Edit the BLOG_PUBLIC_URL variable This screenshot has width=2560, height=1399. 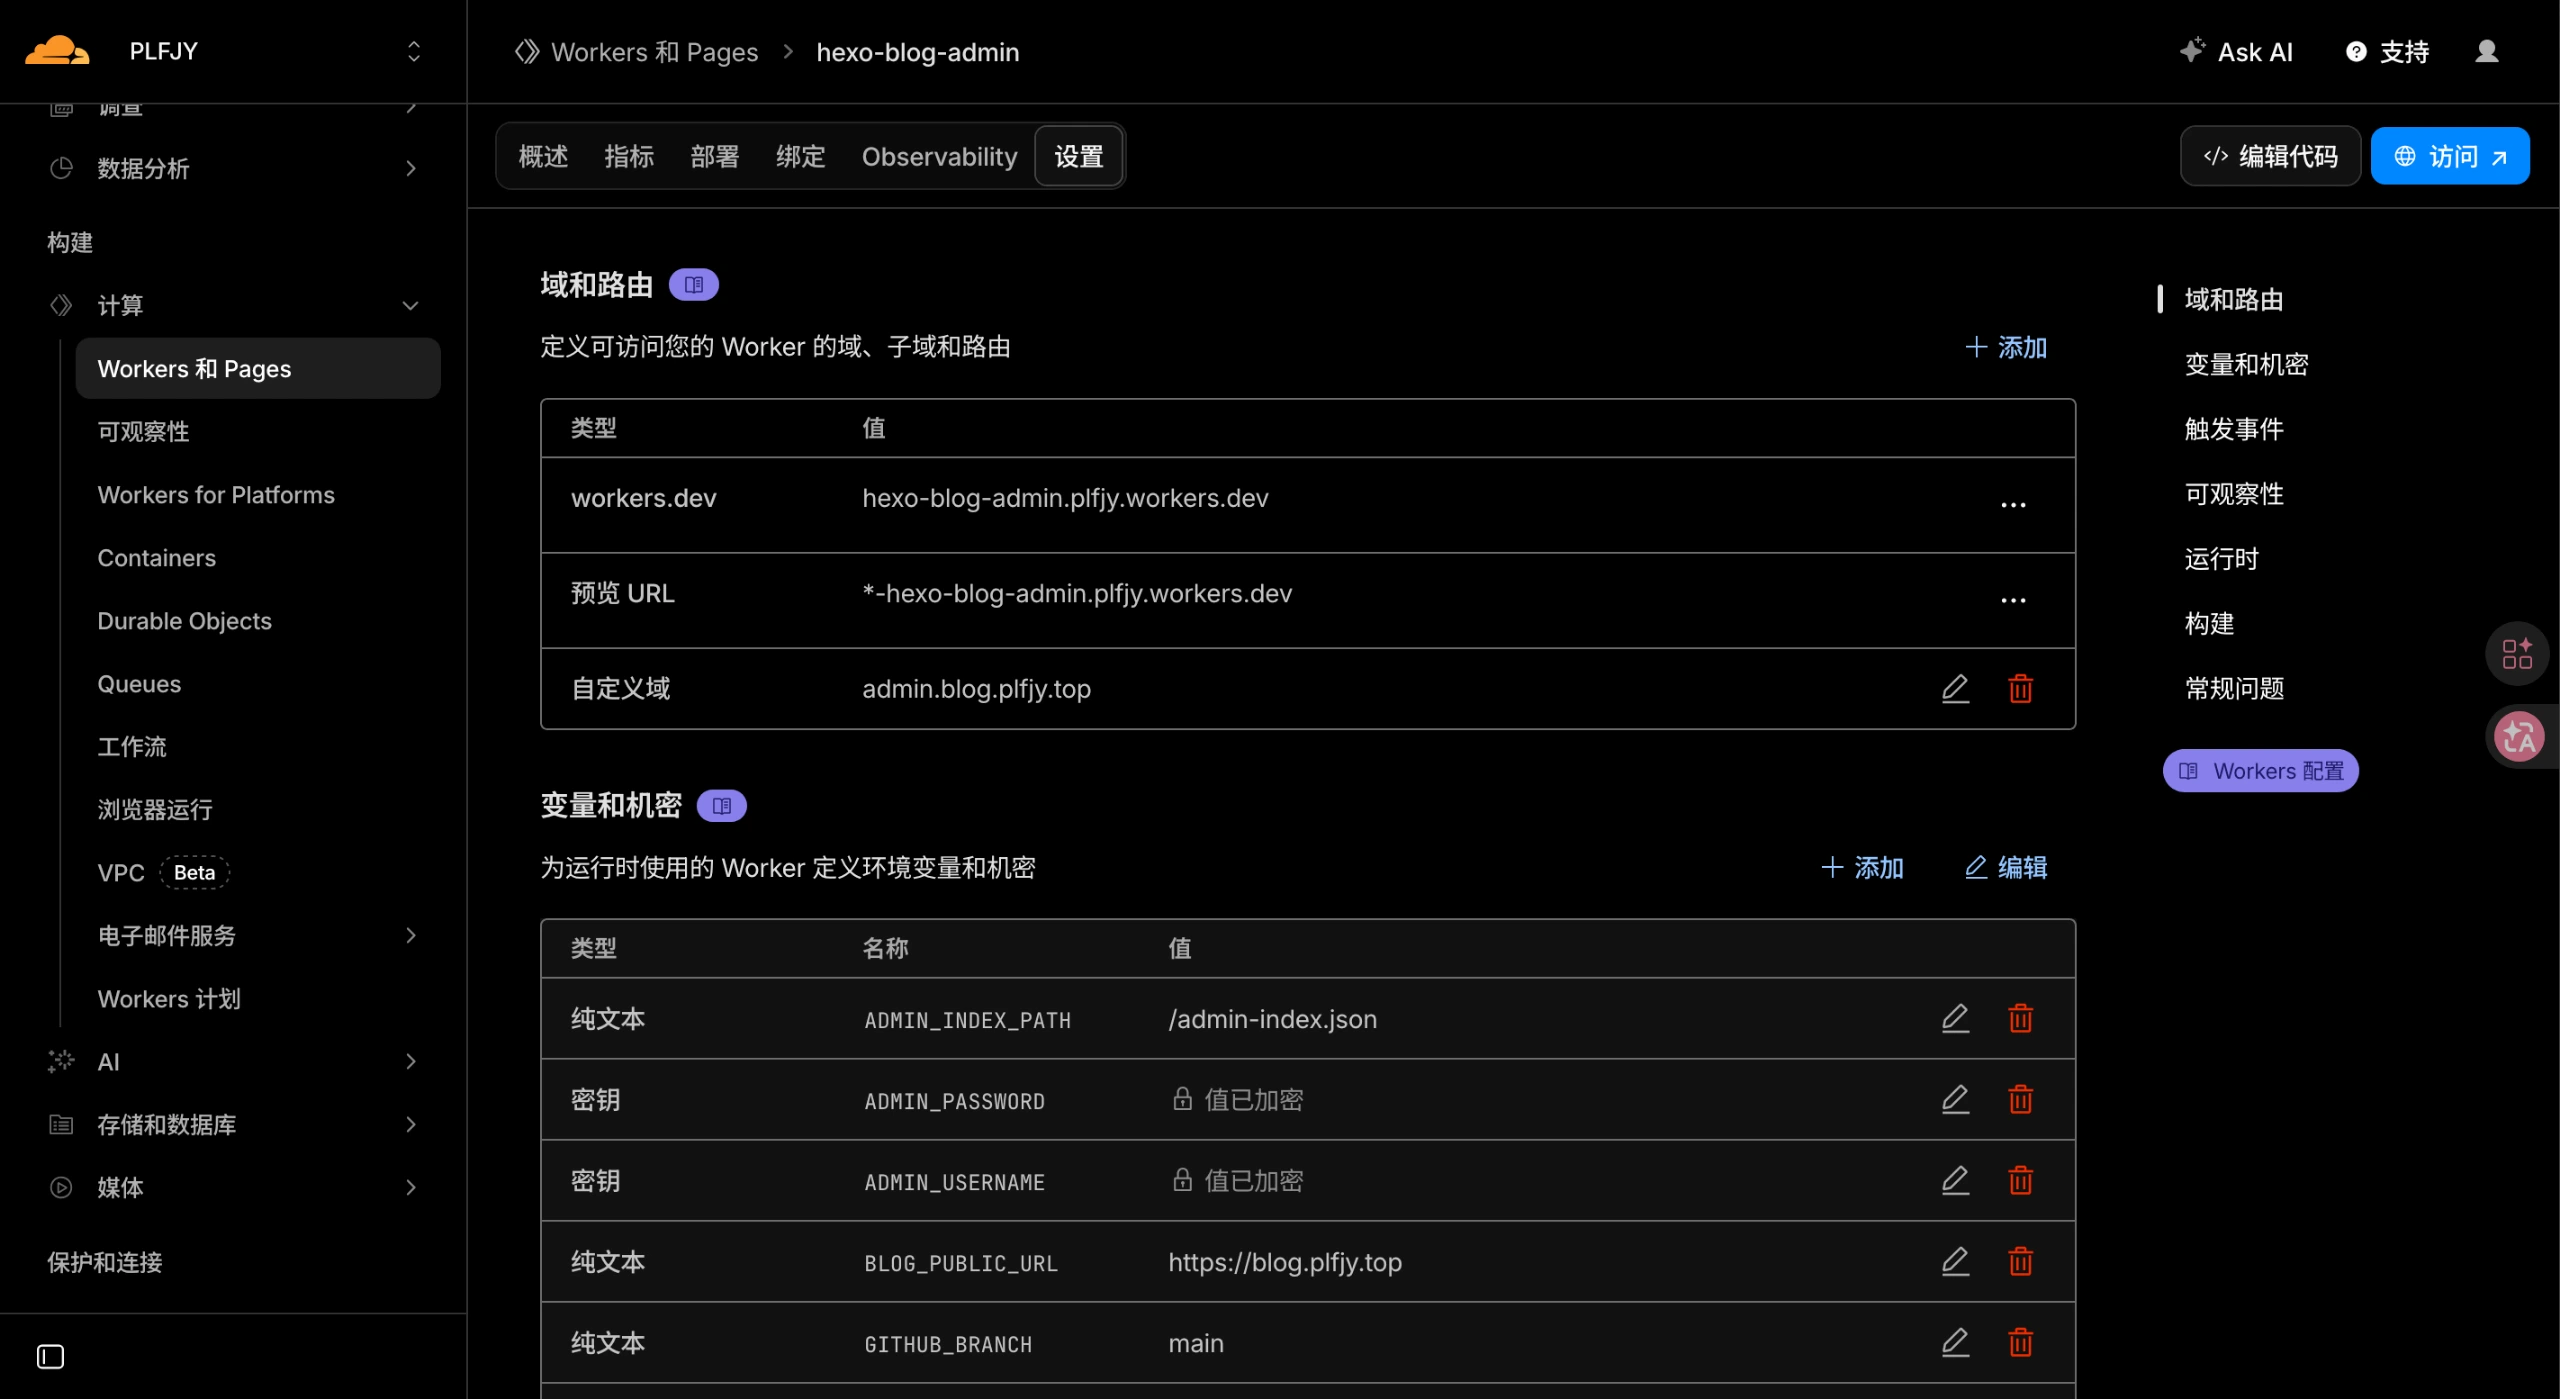(1955, 1261)
